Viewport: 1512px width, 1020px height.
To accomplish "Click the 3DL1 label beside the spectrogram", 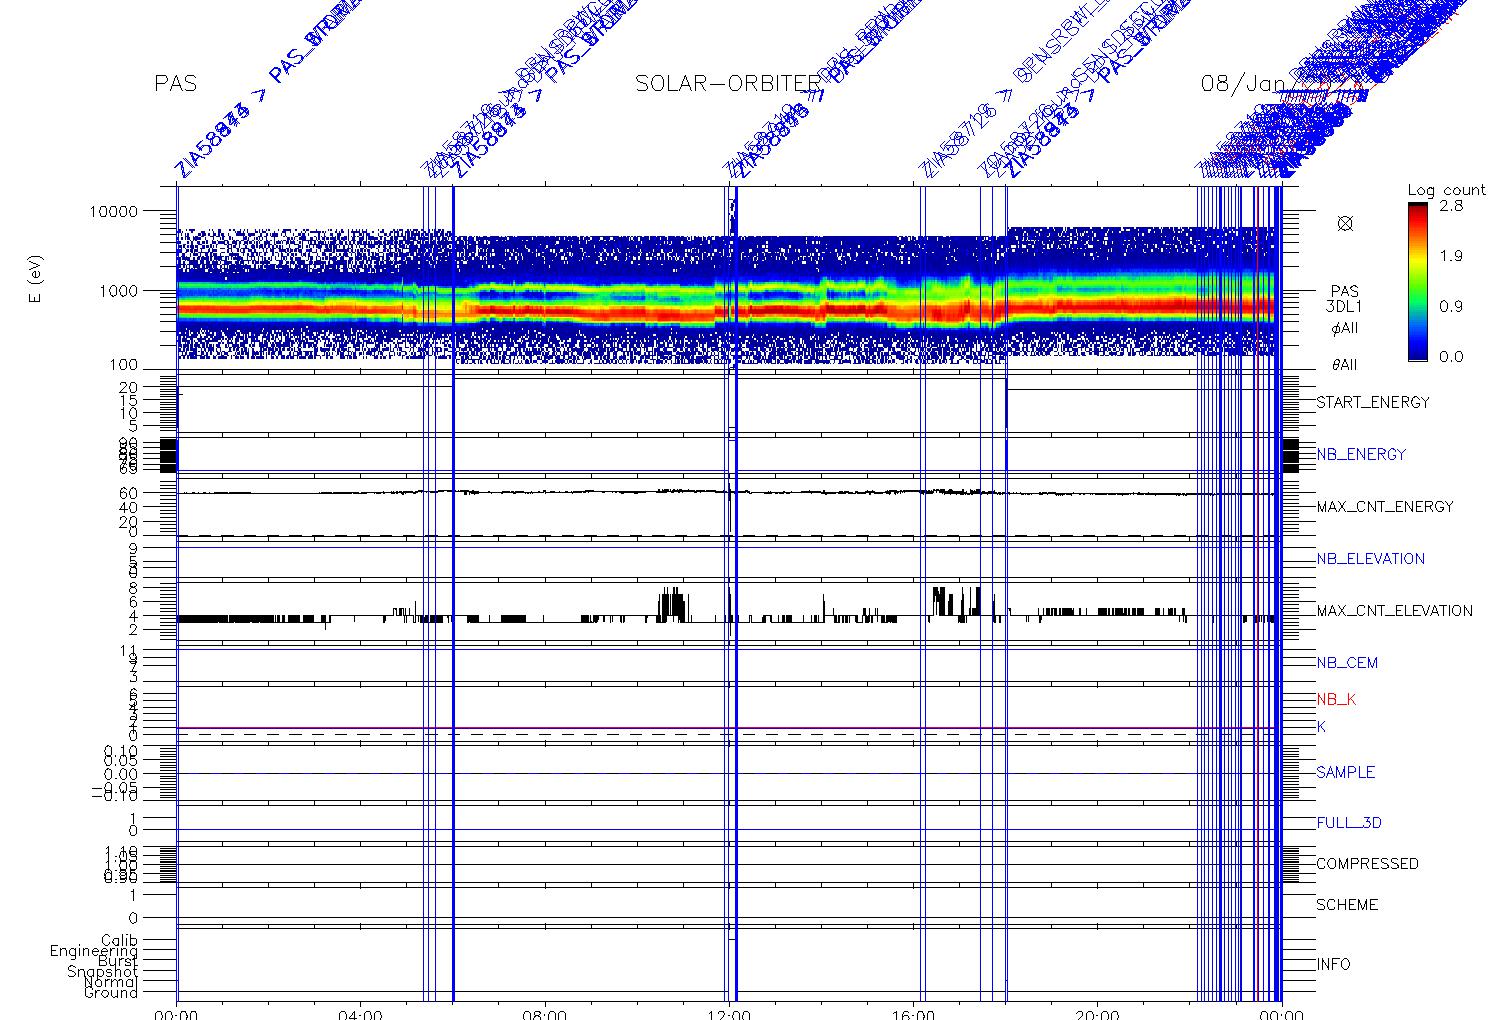I will click(x=1345, y=308).
